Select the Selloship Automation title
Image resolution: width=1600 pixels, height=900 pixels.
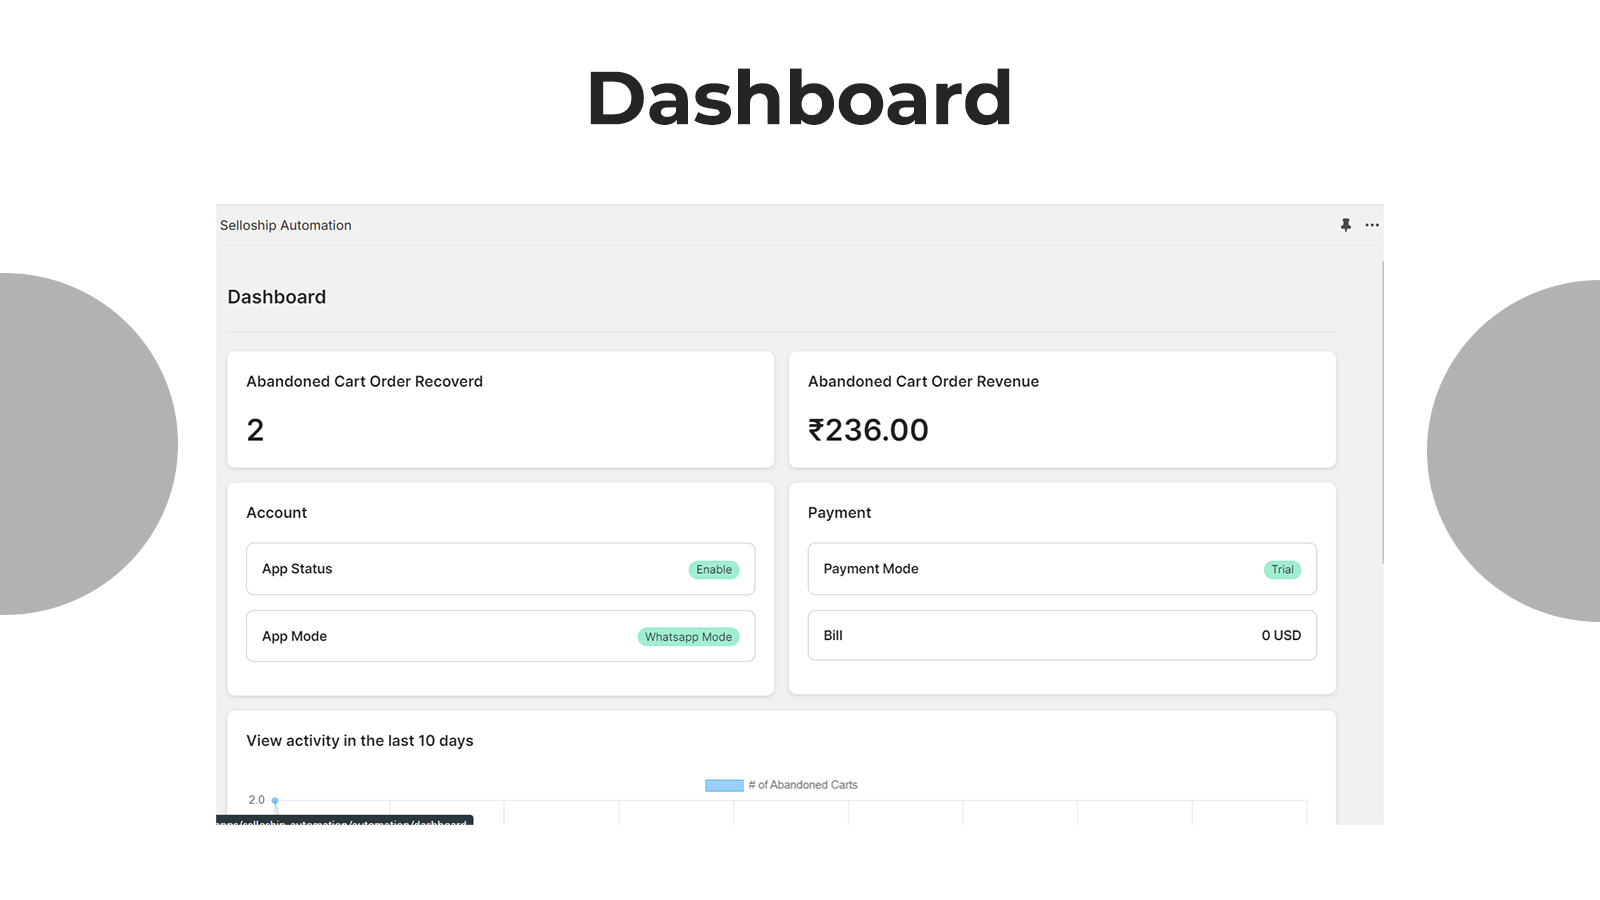coord(285,225)
